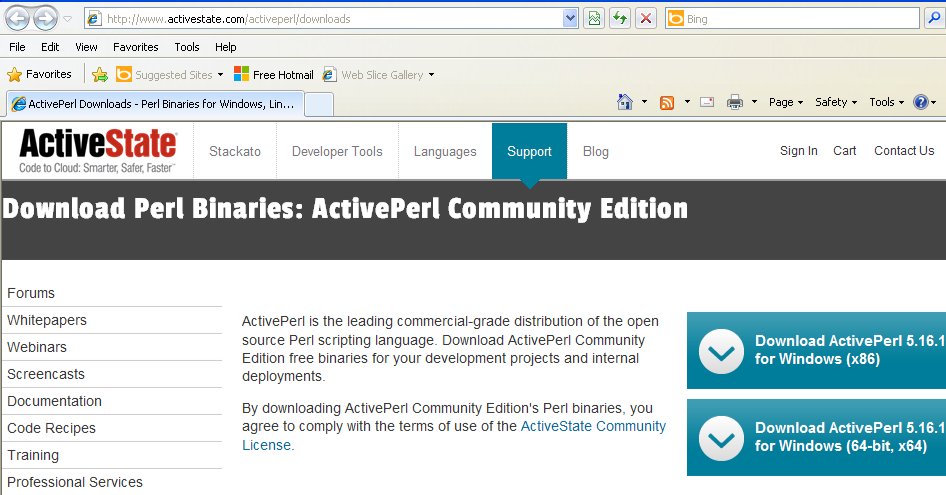Open the Page command bar menu

tap(786, 102)
